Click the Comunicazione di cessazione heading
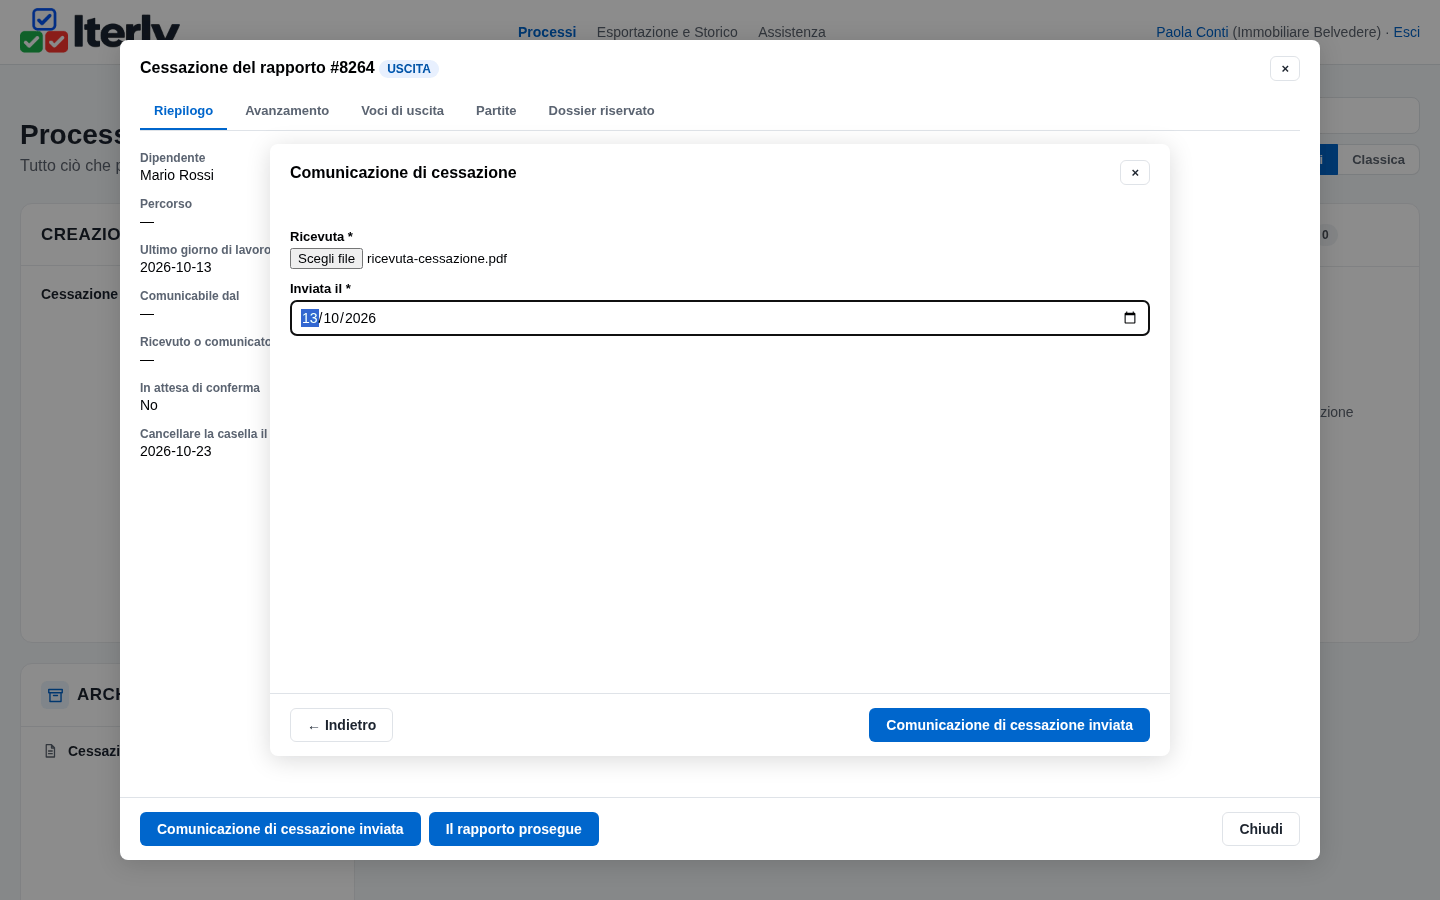Image resolution: width=1440 pixels, height=900 pixels. [x=403, y=173]
